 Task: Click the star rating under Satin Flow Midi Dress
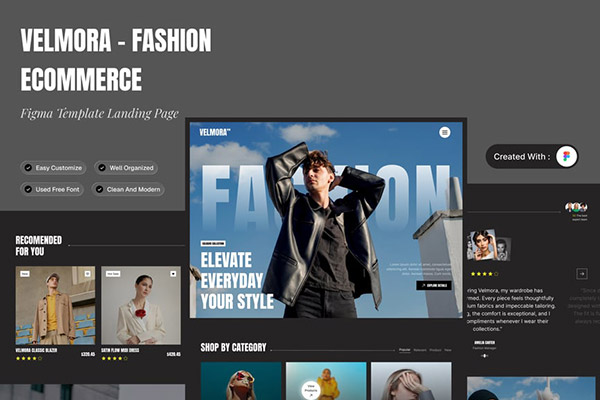pyautogui.click(x=115, y=359)
